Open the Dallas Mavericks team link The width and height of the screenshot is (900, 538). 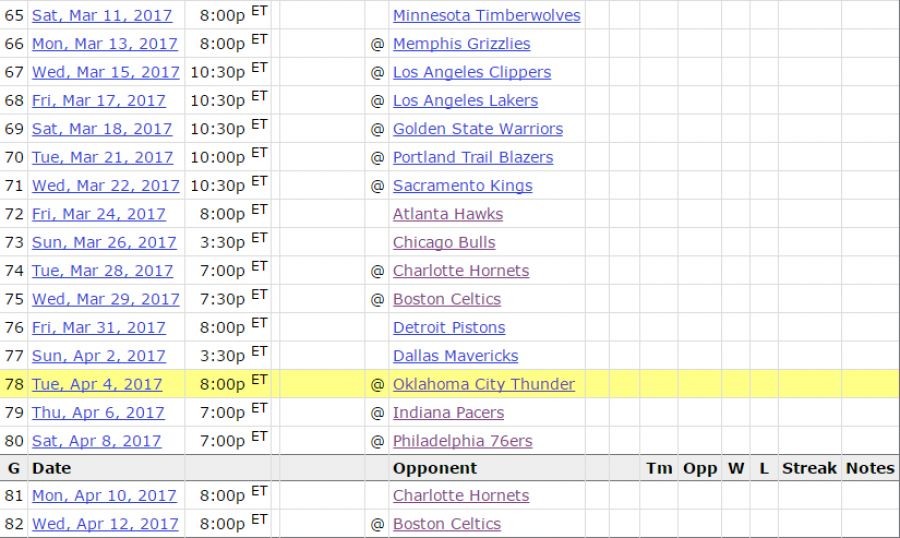point(455,356)
